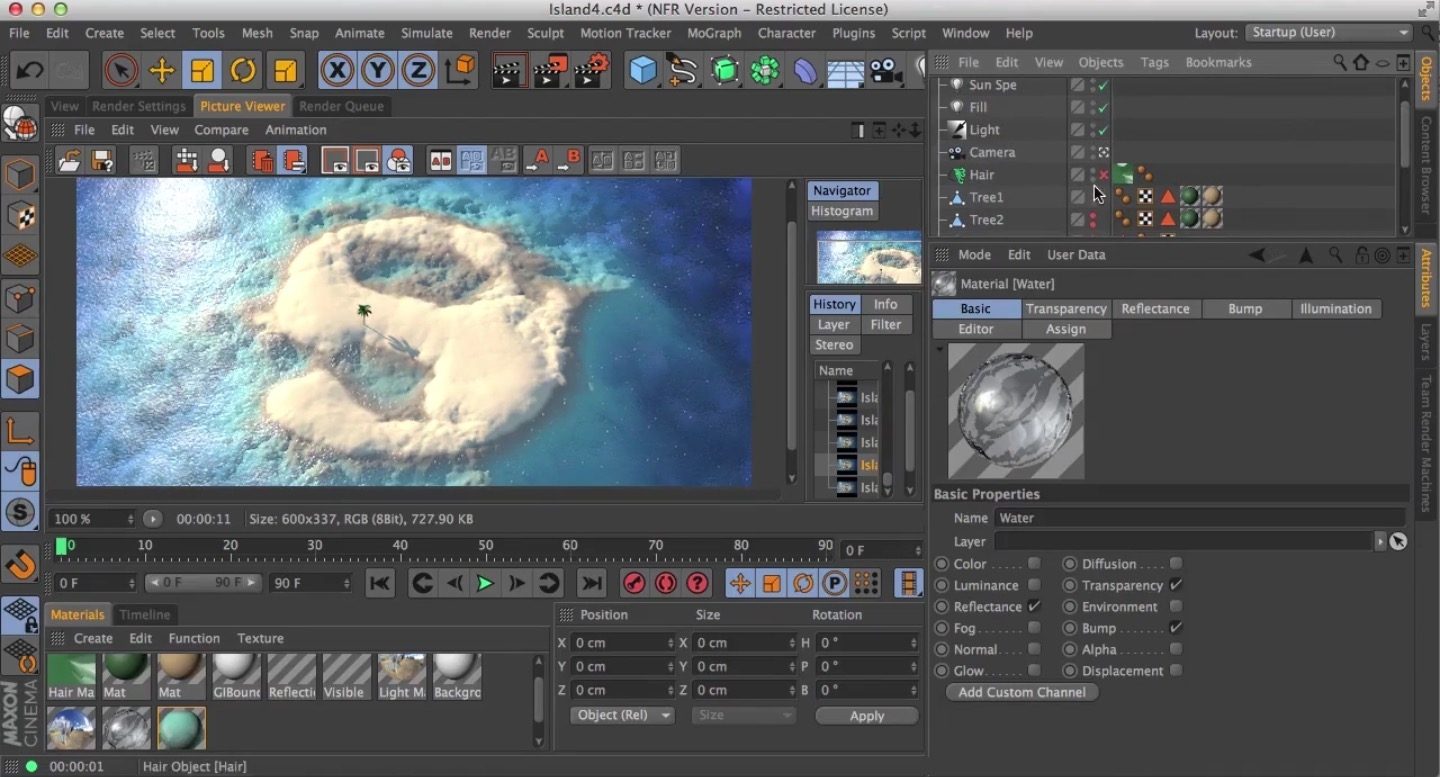The width and height of the screenshot is (1440, 777).
Task: Collapse the material preview triangle
Action: pyautogui.click(x=940, y=349)
